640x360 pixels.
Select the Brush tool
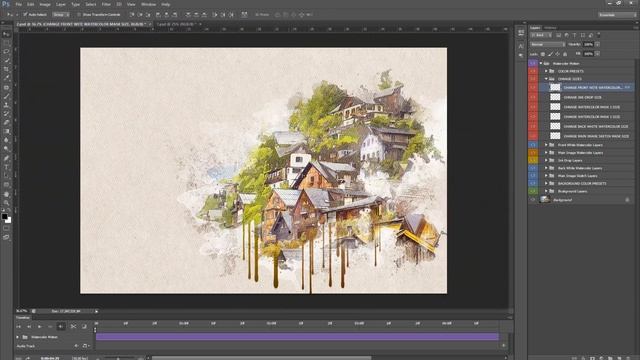pos(6,96)
